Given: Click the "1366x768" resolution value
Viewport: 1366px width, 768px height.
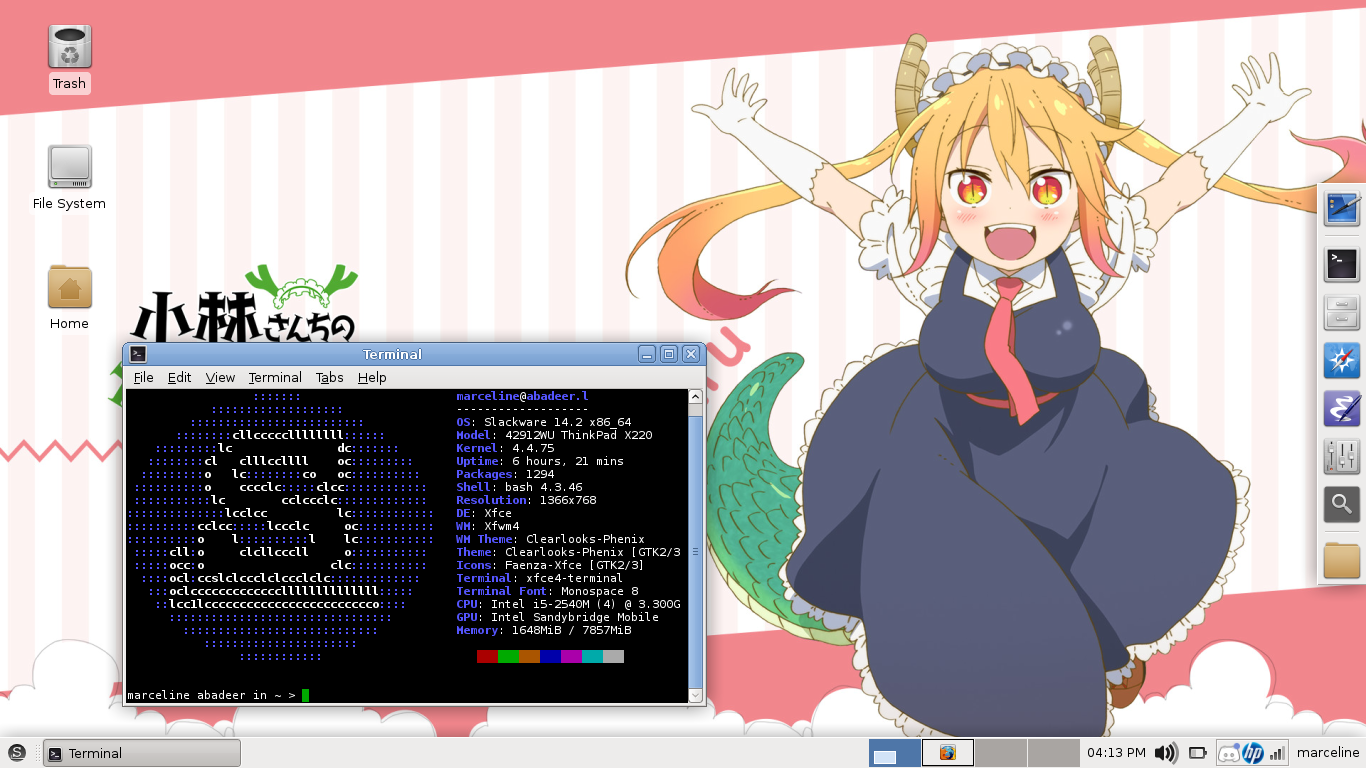Looking at the screenshot, I should click(x=568, y=500).
